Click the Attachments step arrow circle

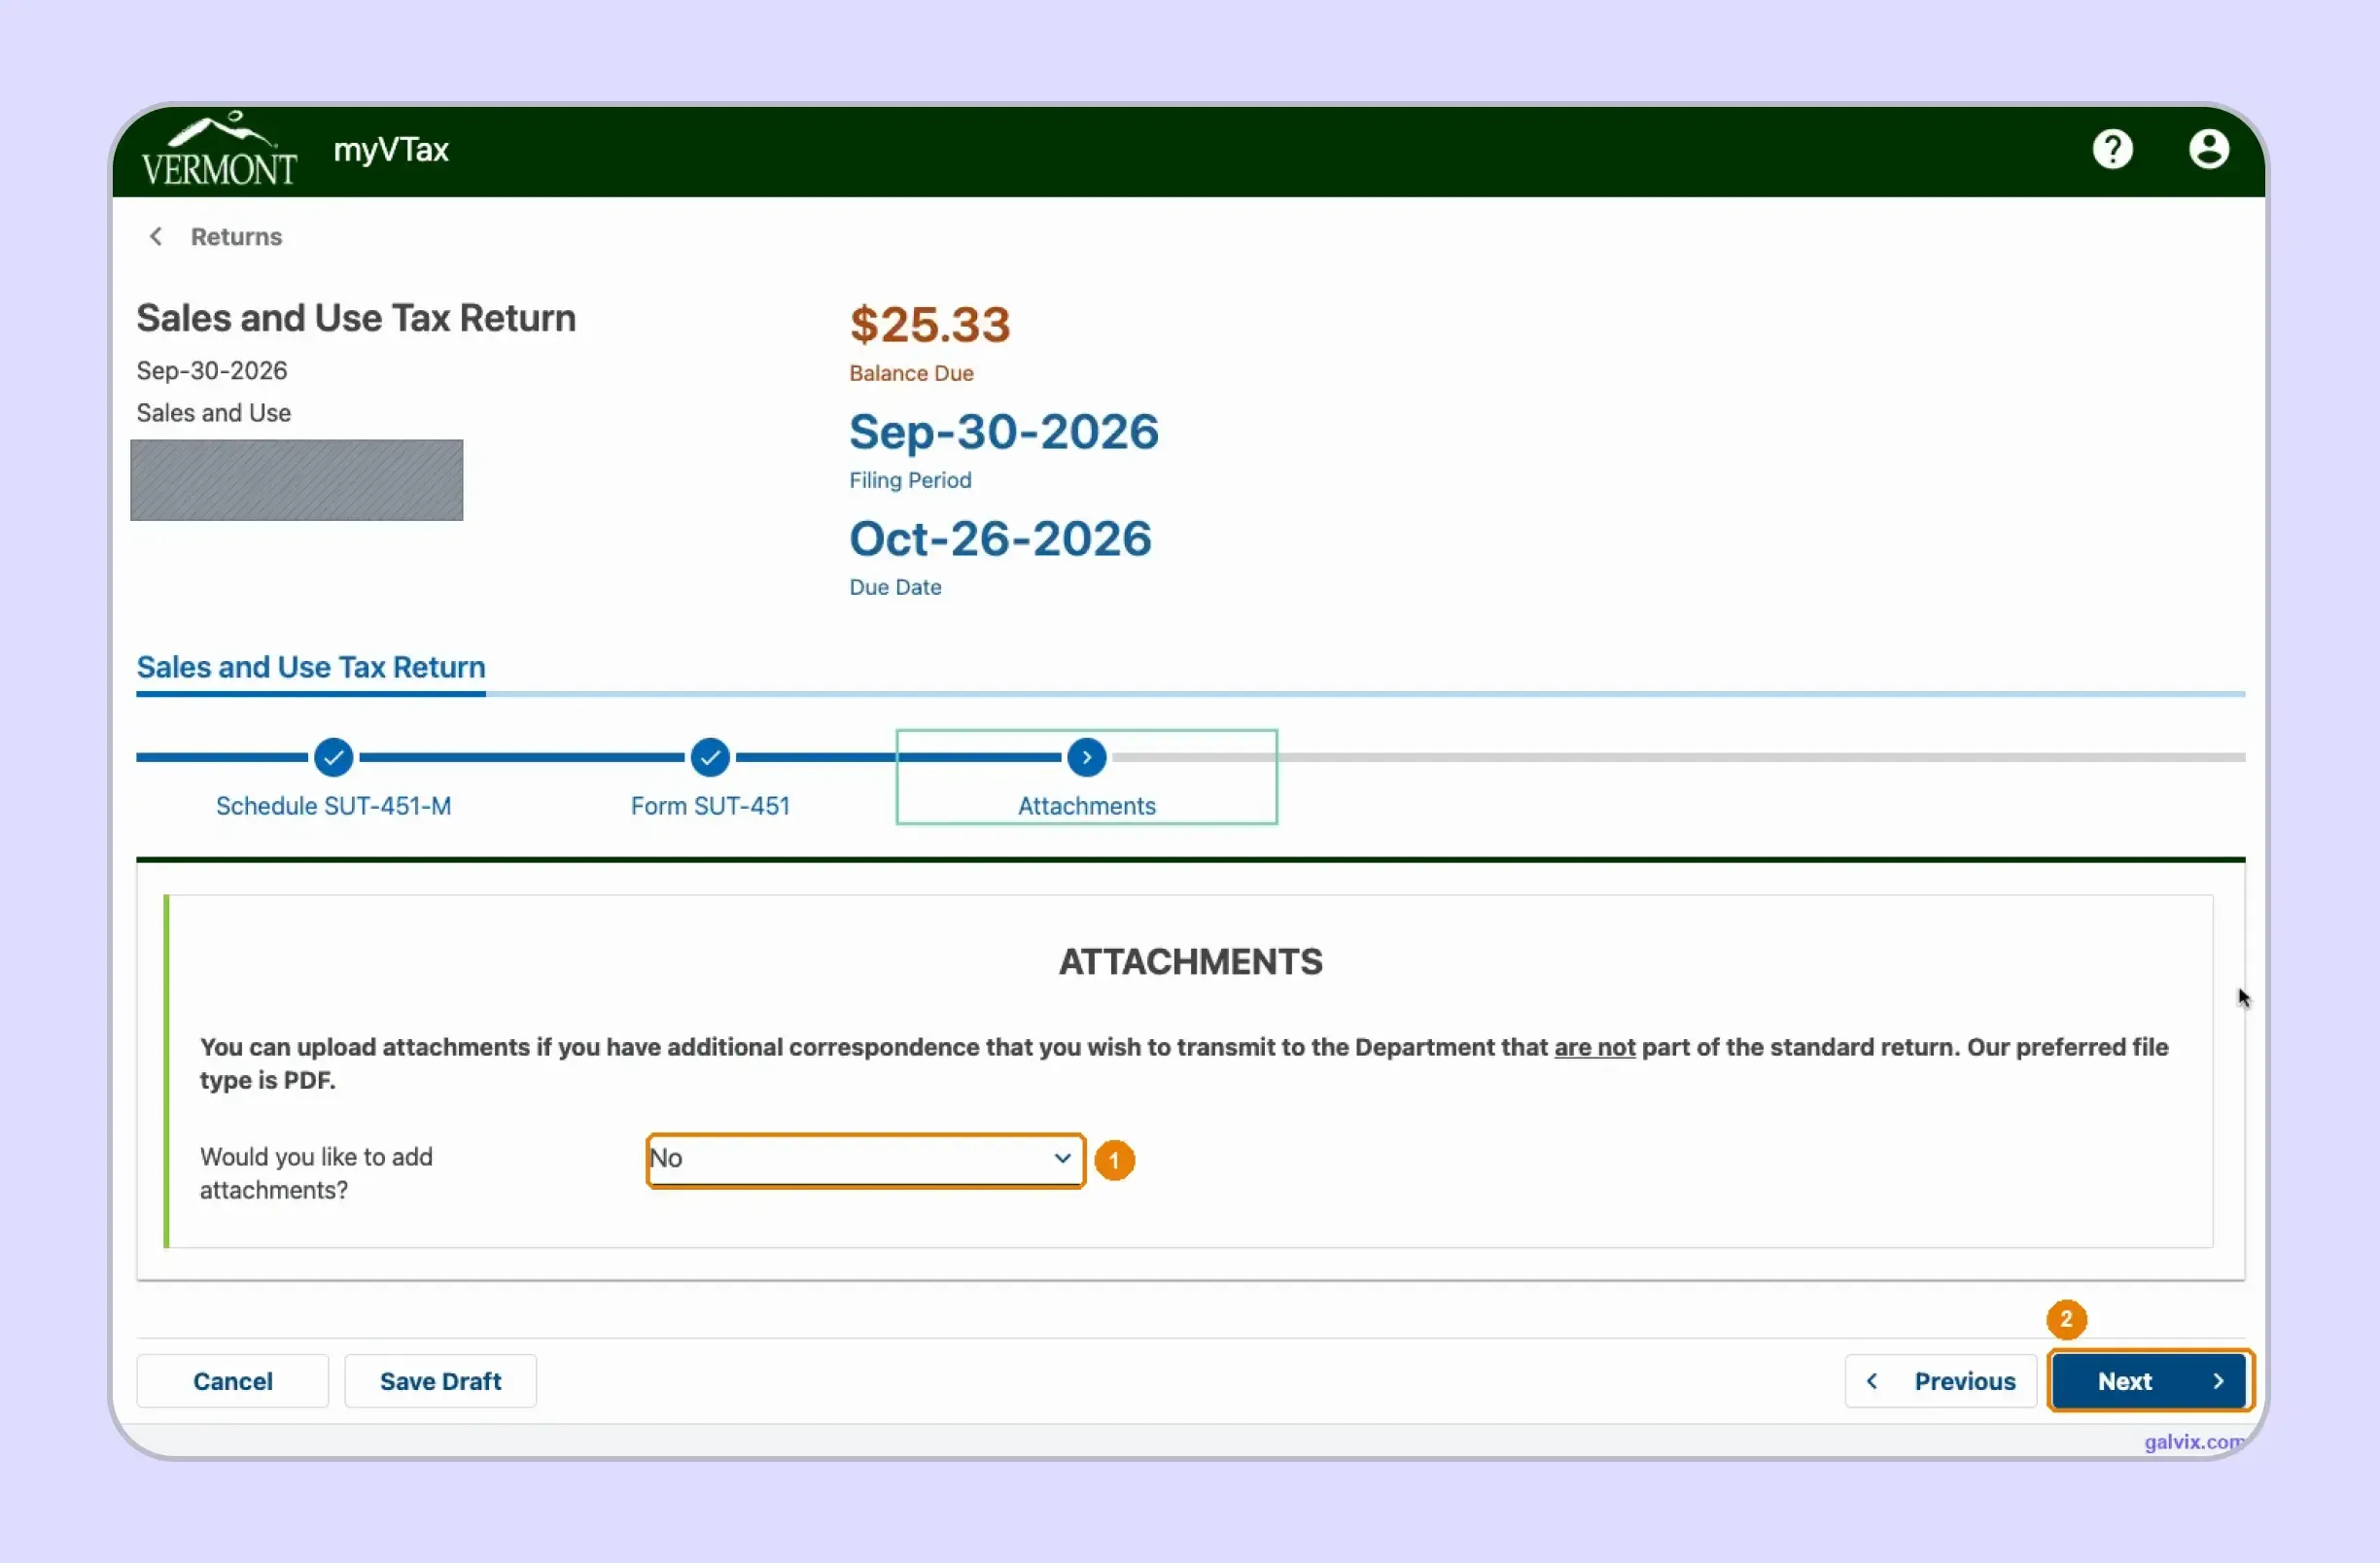click(x=1087, y=757)
